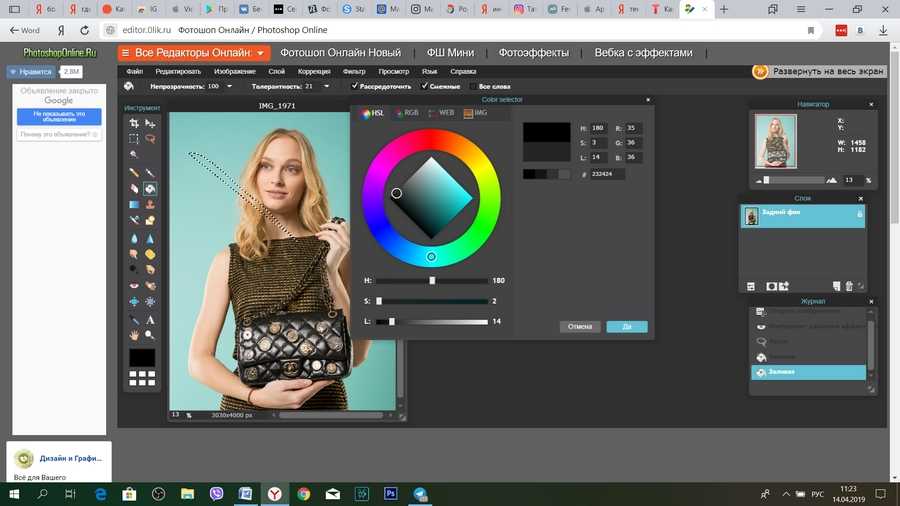Click the Нравится like button
The width and height of the screenshot is (900, 506).
[31, 72]
